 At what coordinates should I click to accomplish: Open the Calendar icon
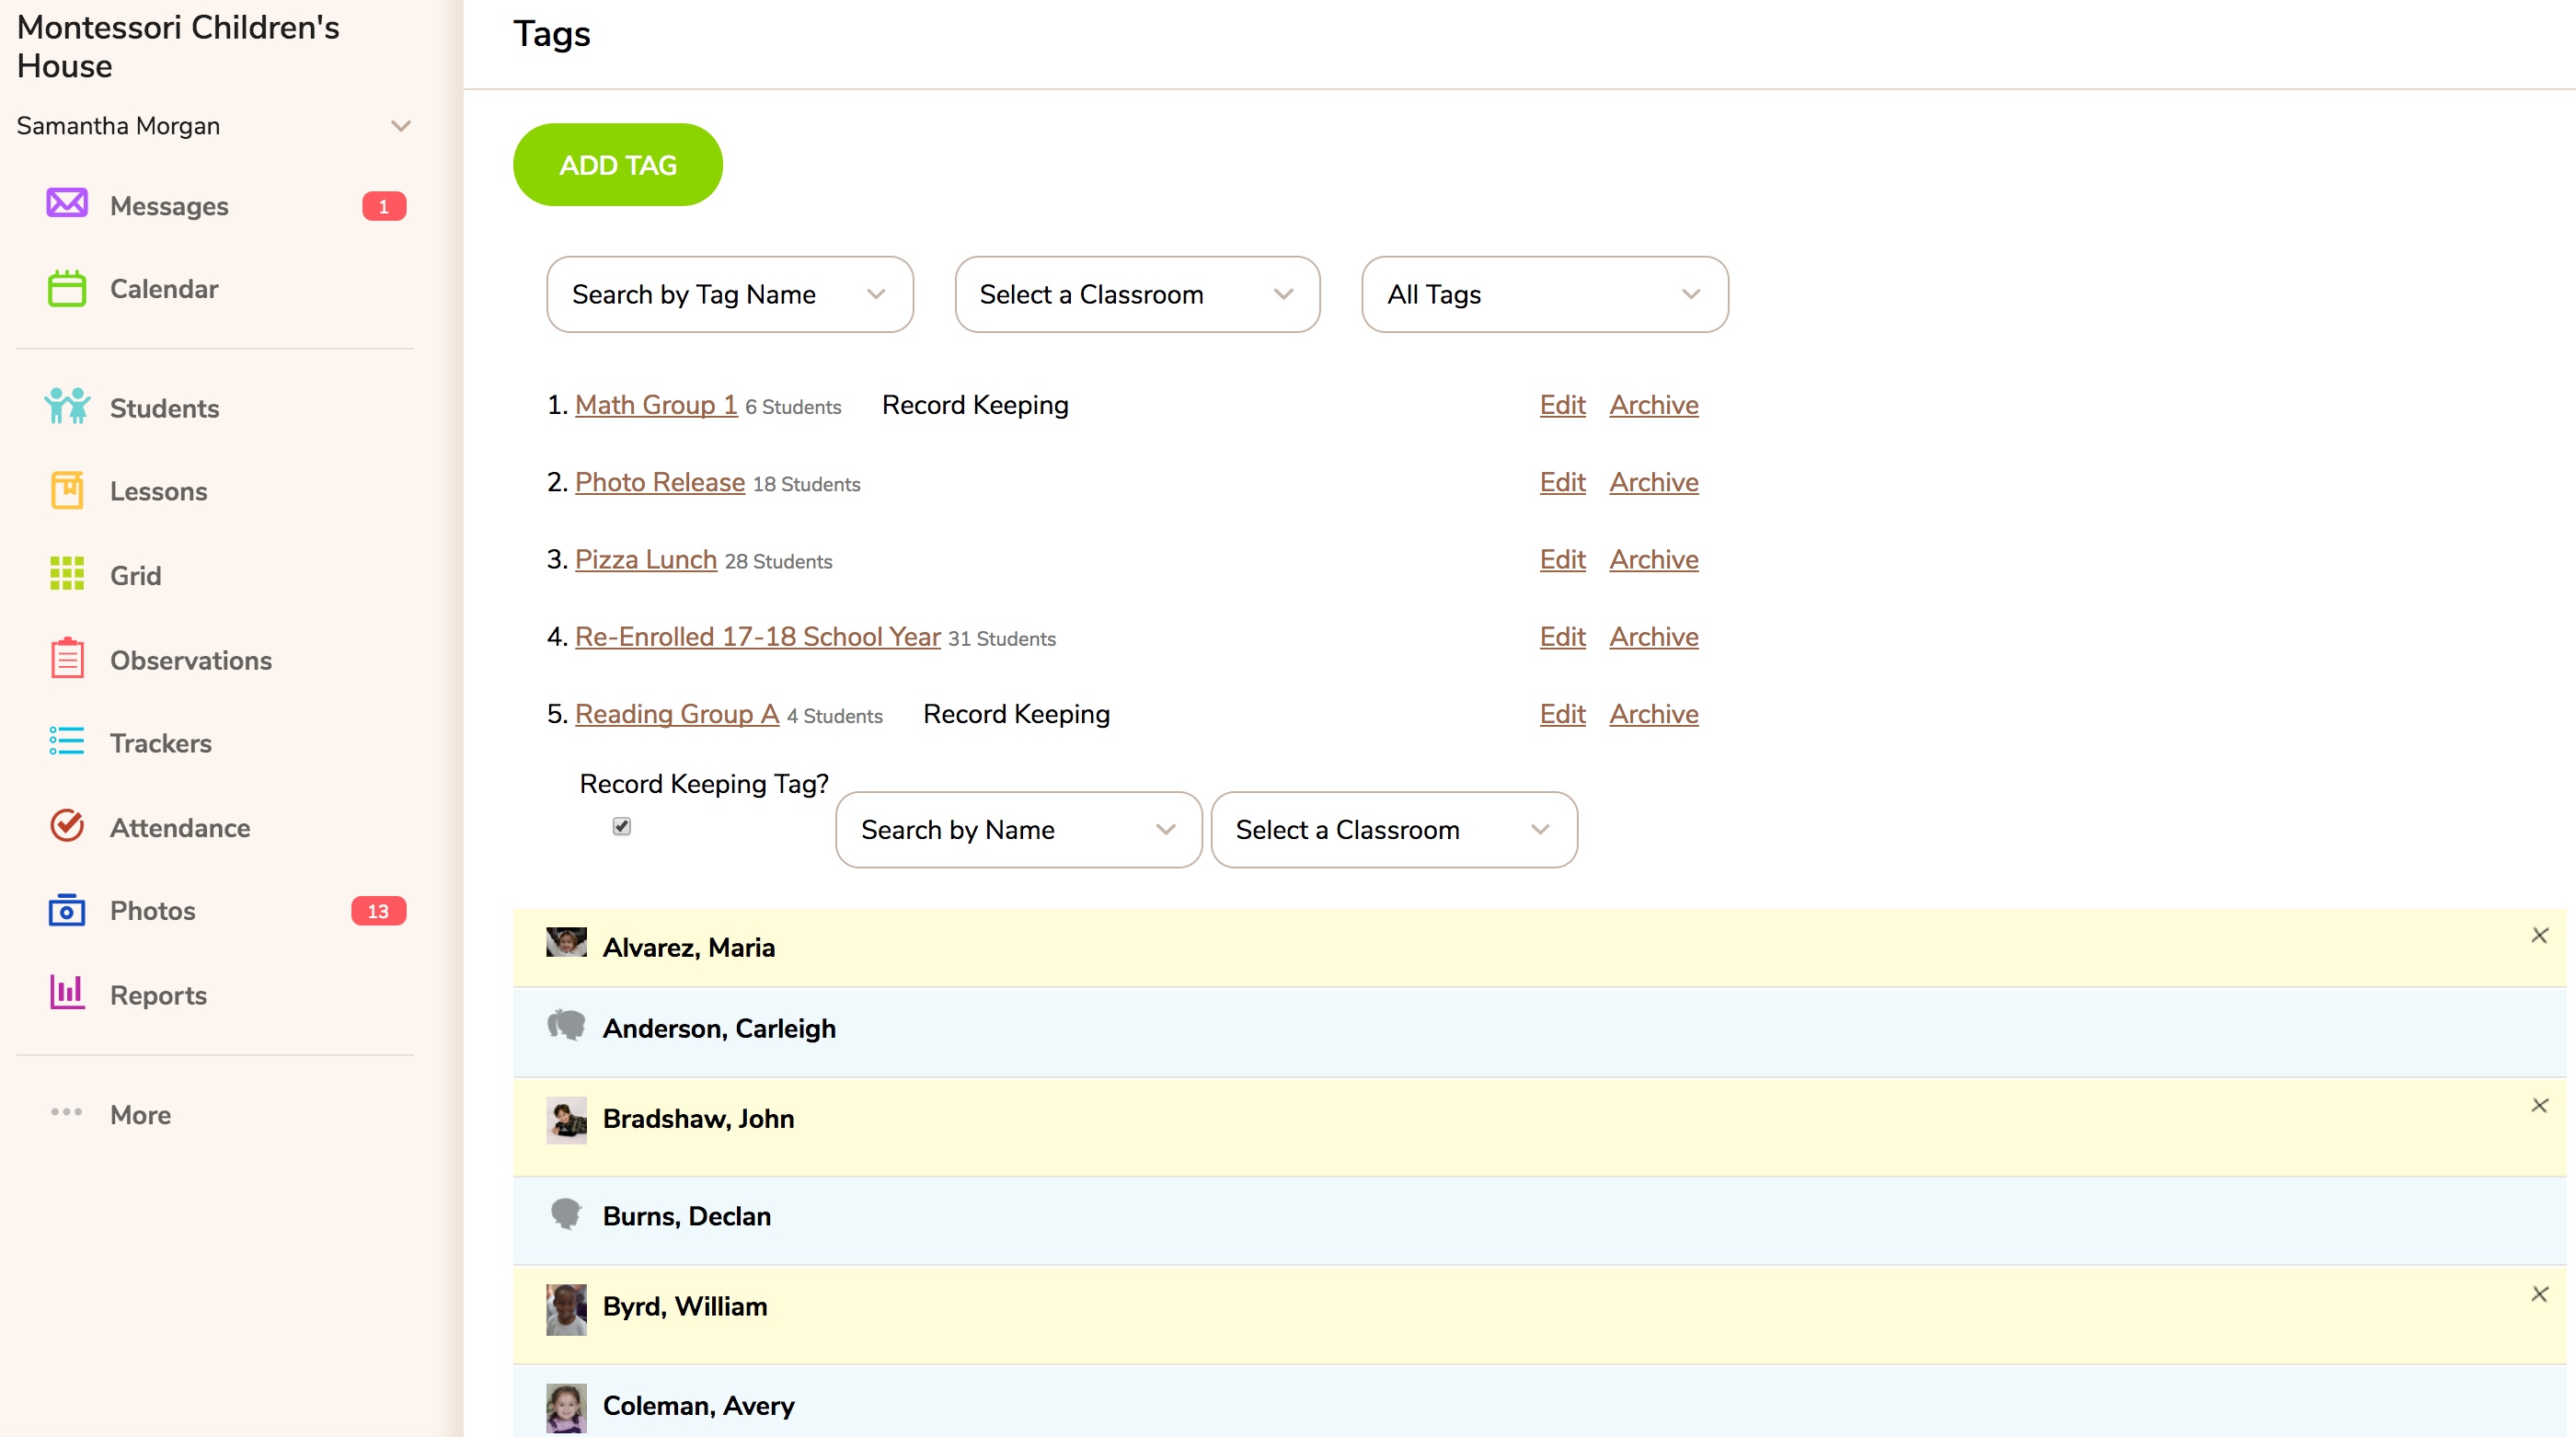(x=67, y=288)
